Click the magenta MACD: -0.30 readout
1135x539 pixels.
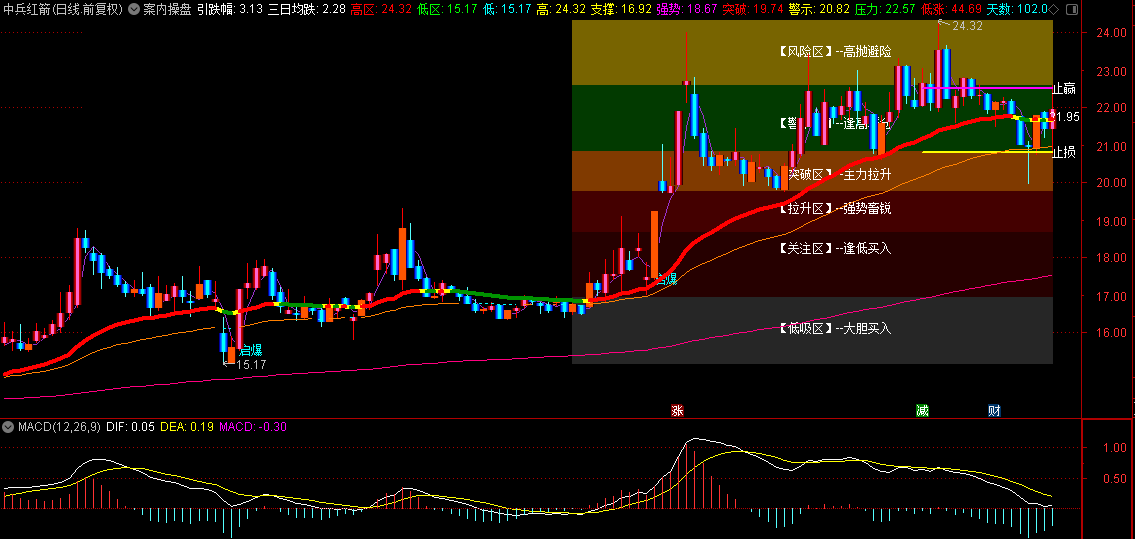pos(253,426)
